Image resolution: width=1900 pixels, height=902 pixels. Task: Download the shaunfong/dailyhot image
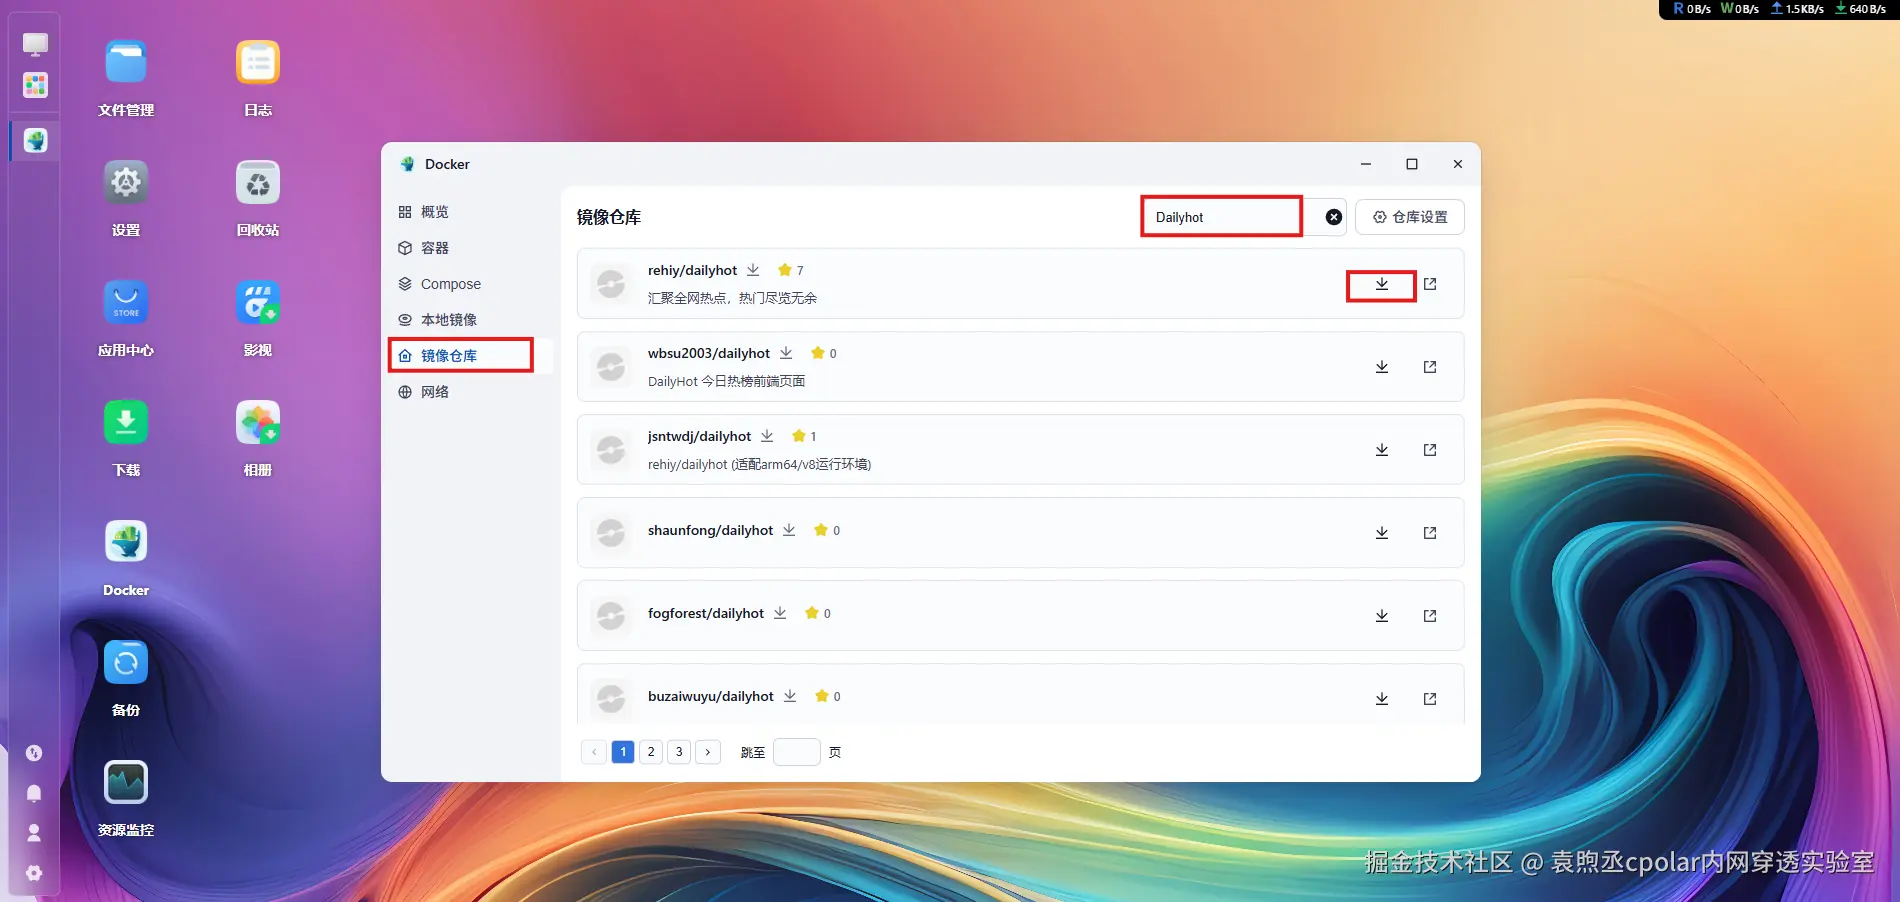1381,533
